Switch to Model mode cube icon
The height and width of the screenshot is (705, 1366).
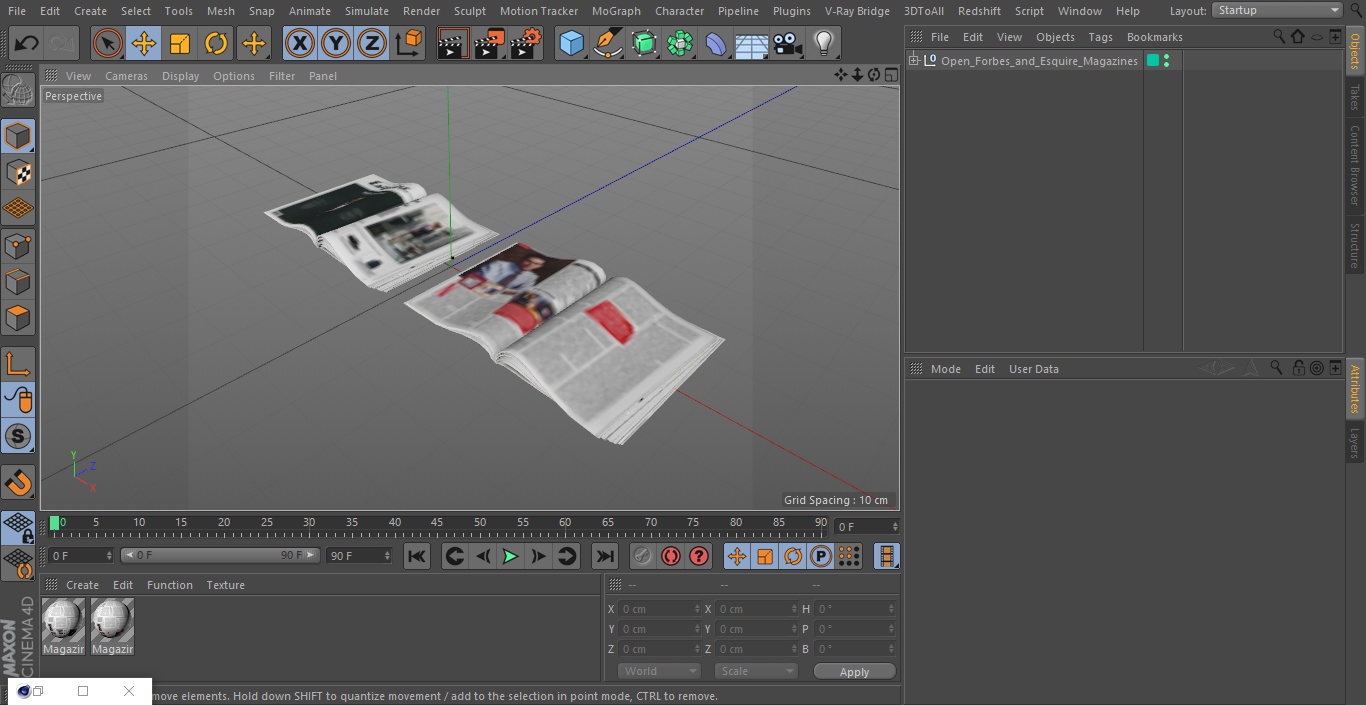click(18, 136)
